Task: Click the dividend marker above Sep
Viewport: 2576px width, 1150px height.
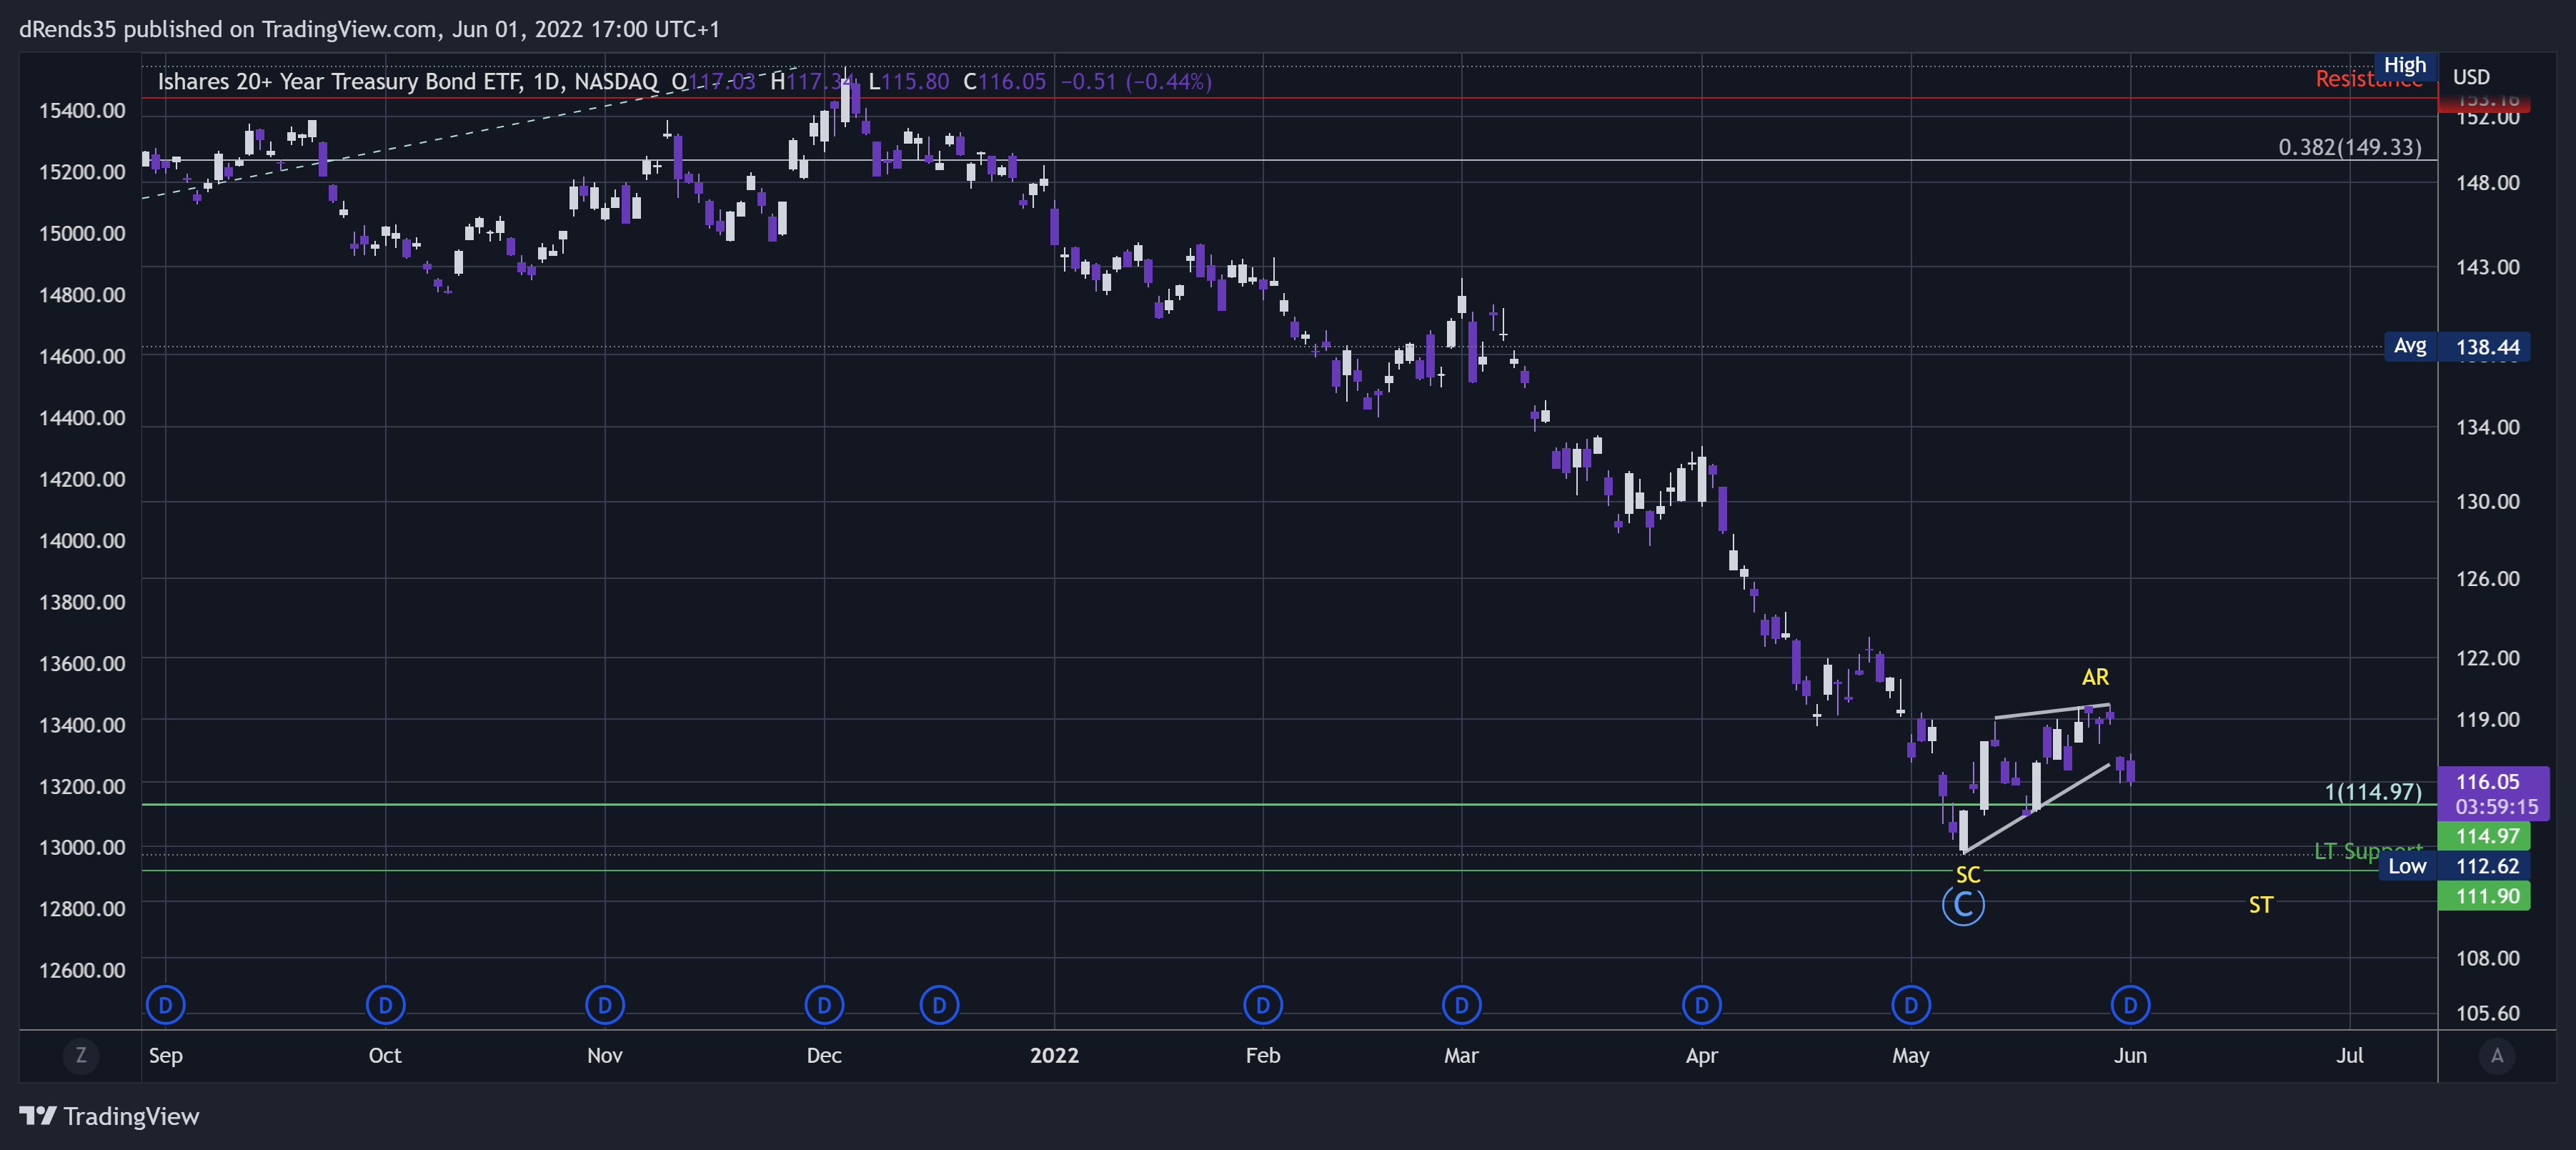Action: click(166, 1005)
